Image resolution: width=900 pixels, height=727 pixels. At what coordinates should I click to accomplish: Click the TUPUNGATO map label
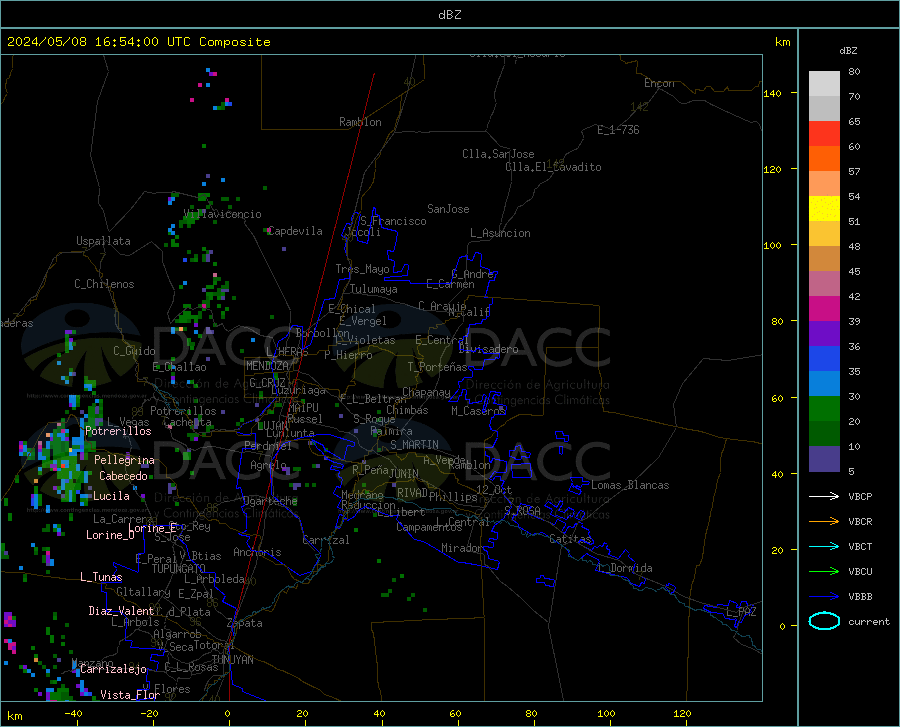pos(179,569)
